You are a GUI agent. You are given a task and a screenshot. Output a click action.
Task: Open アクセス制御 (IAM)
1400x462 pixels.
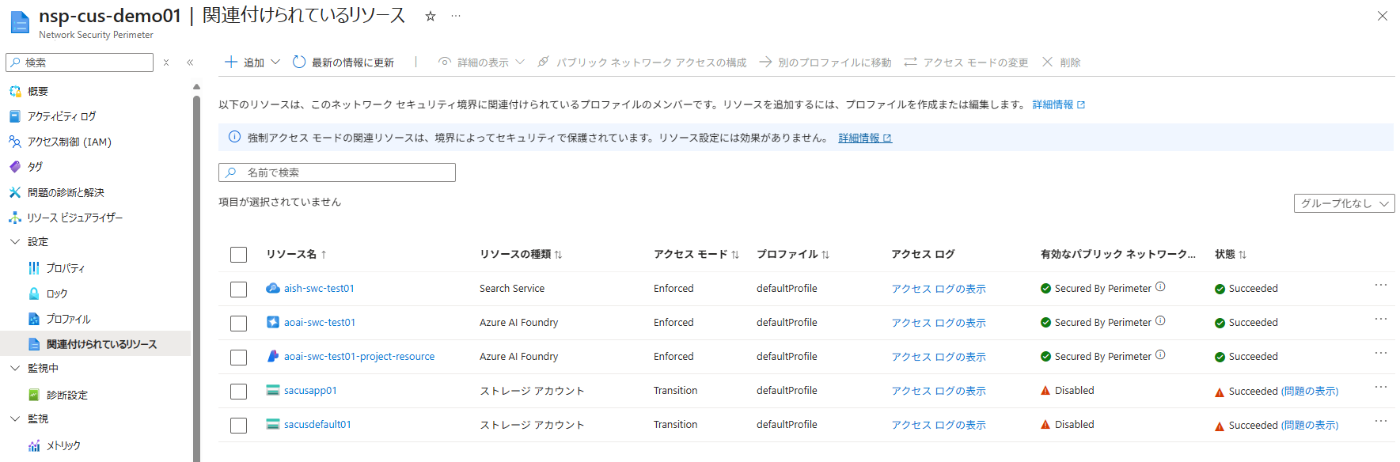(68, 141)
